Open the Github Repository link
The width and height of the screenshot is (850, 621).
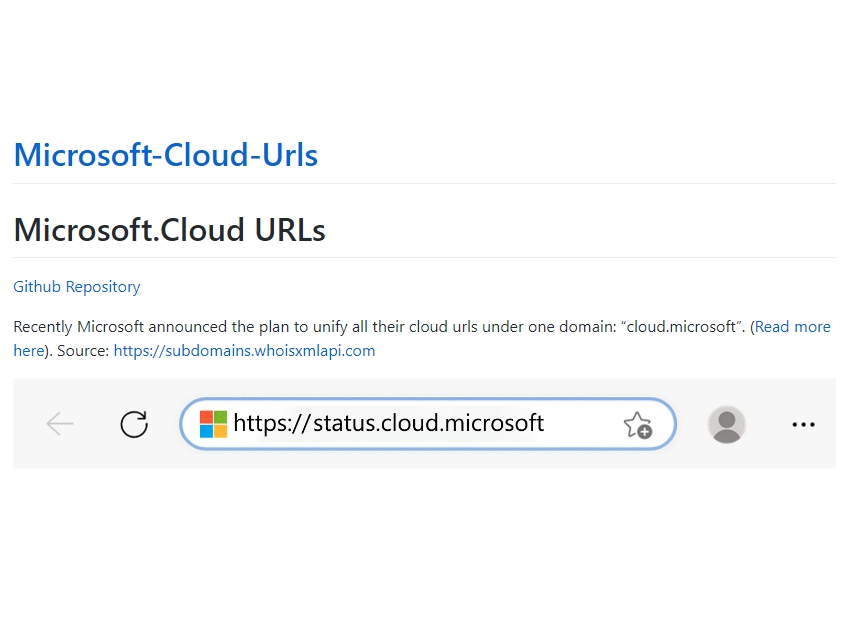(76, 287)
